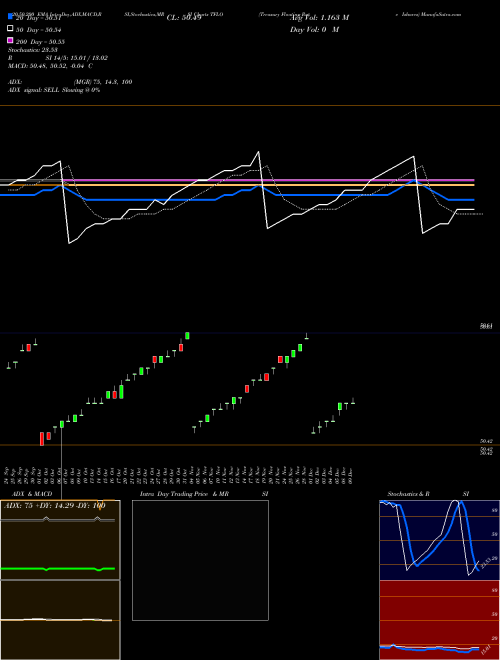The image size is (500, 660).
Task: Click the magenta 200 Day legend swatch
Action: pos(10,40)
